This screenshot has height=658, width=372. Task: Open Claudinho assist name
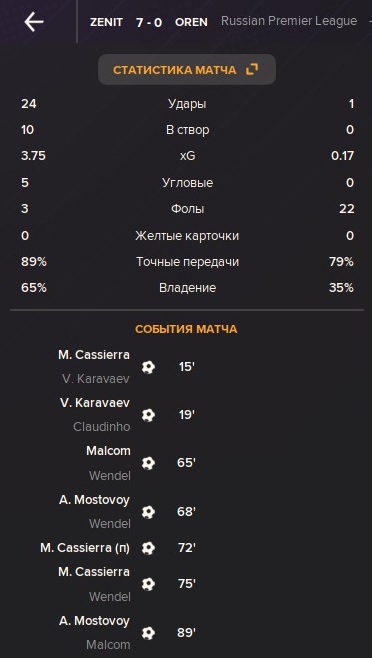(x=102, y=427)
